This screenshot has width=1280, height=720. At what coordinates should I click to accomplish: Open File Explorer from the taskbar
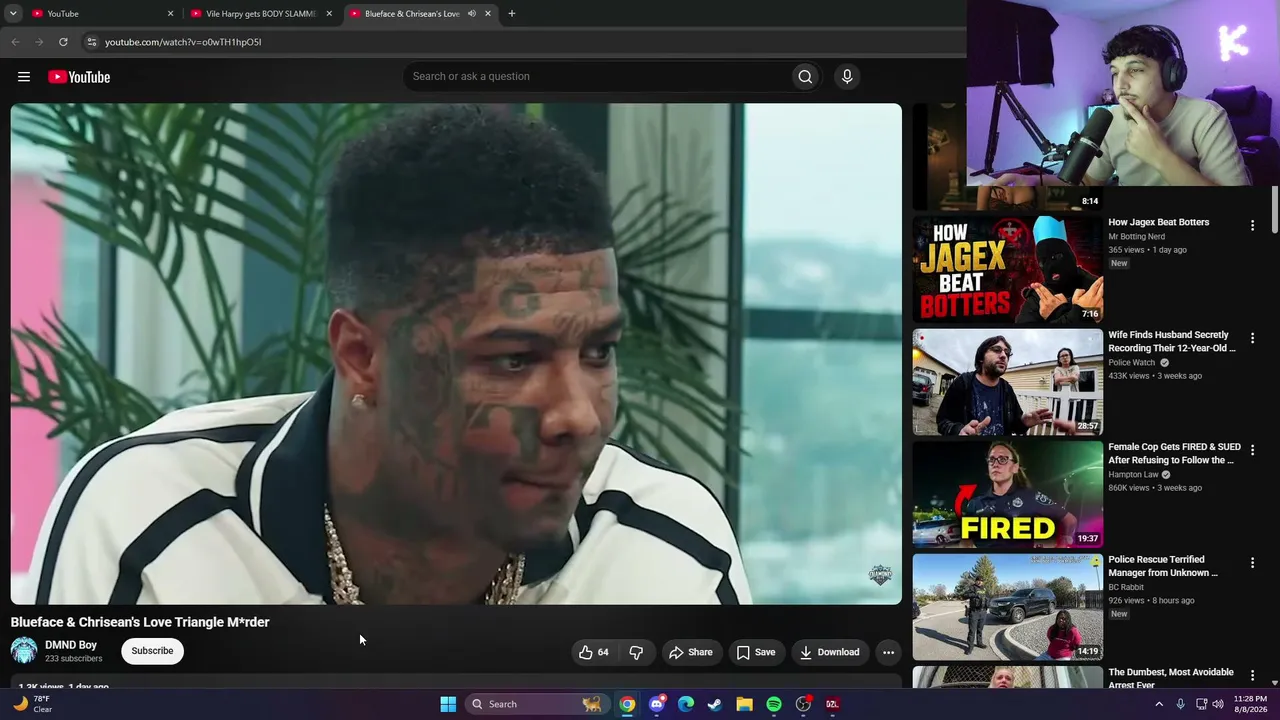point(744,704)
